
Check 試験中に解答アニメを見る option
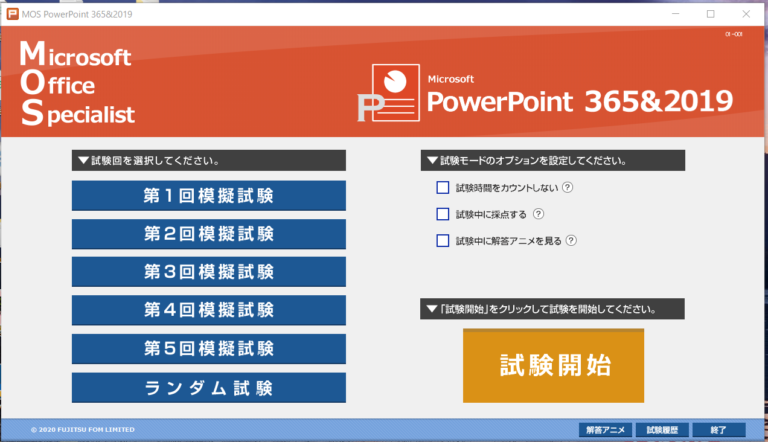pos(443,241)
